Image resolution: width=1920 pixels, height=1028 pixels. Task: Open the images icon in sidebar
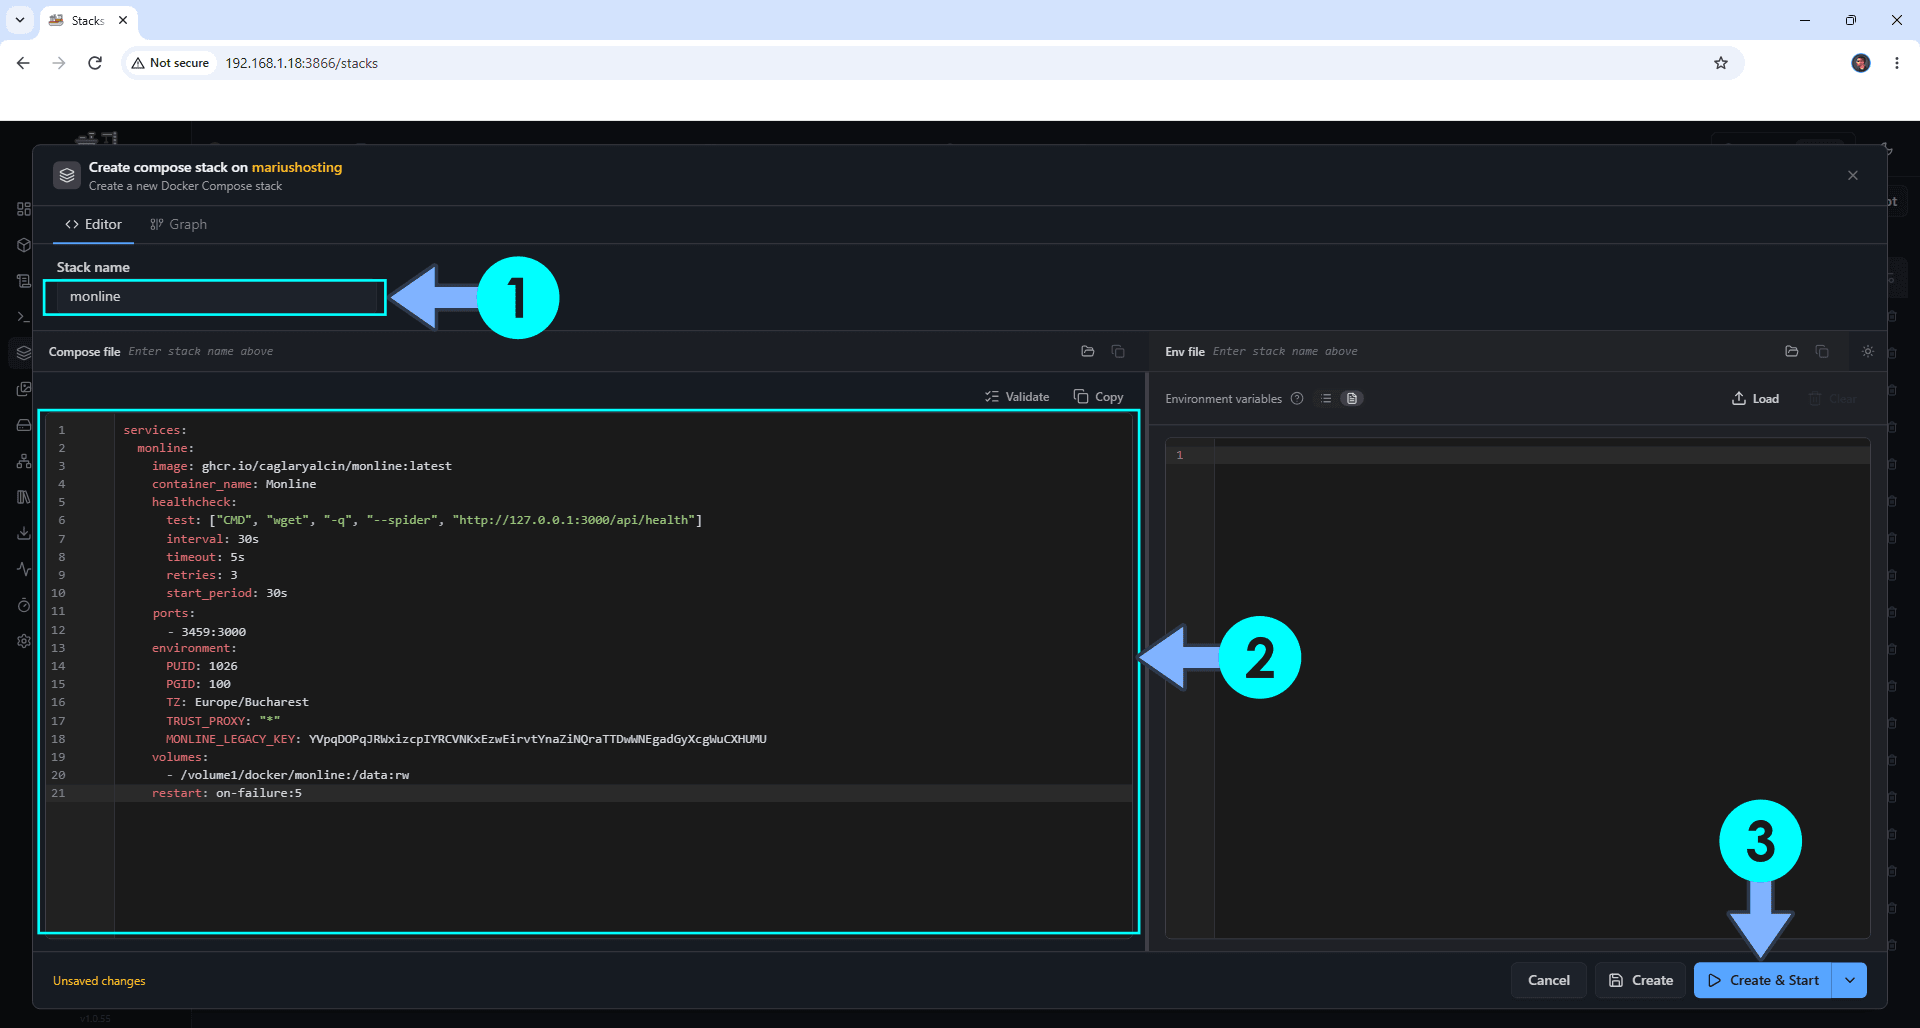point(24,389)
